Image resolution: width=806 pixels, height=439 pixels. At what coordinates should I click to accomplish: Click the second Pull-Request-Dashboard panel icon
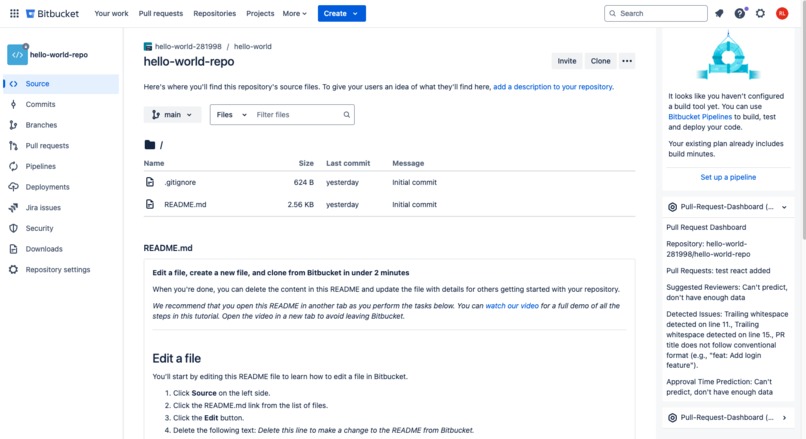click(x=672, y=417)
